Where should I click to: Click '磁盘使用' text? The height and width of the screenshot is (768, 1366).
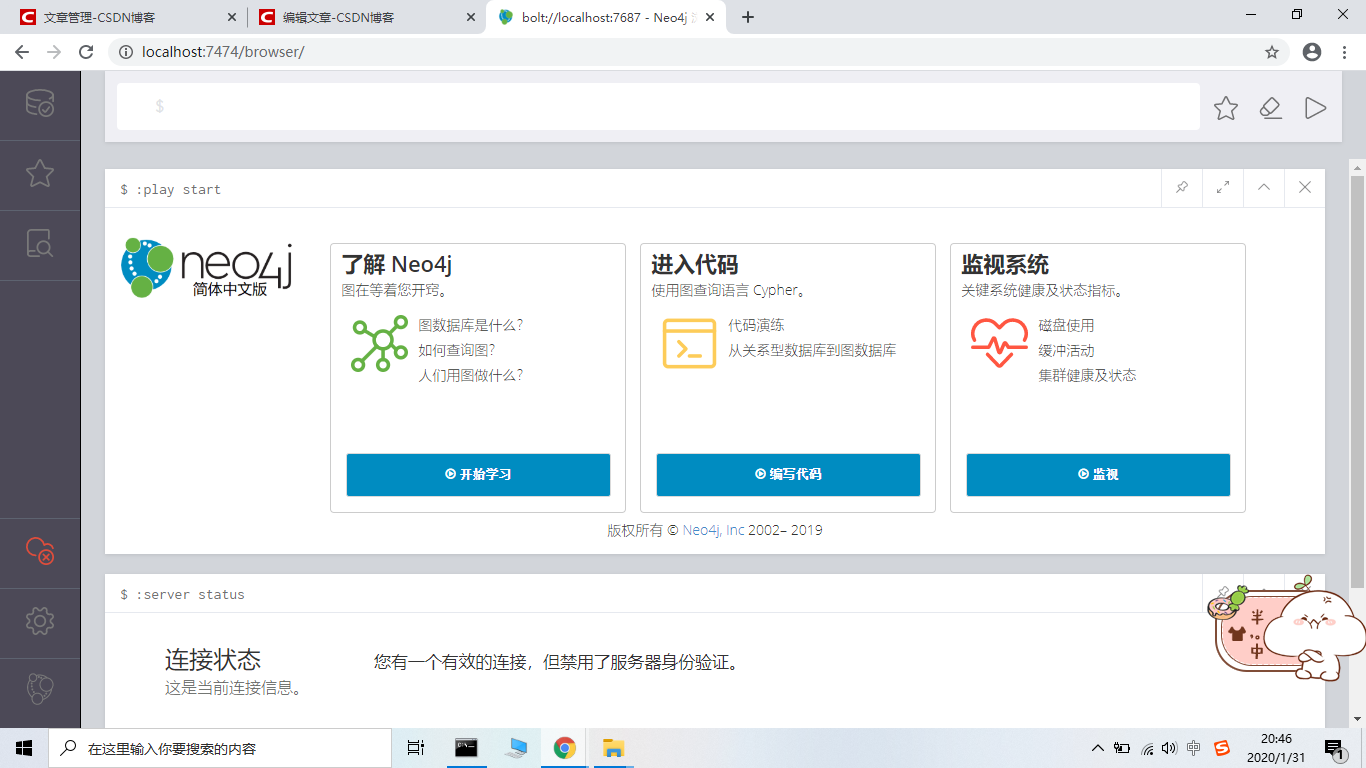(x=1066, y=325)
